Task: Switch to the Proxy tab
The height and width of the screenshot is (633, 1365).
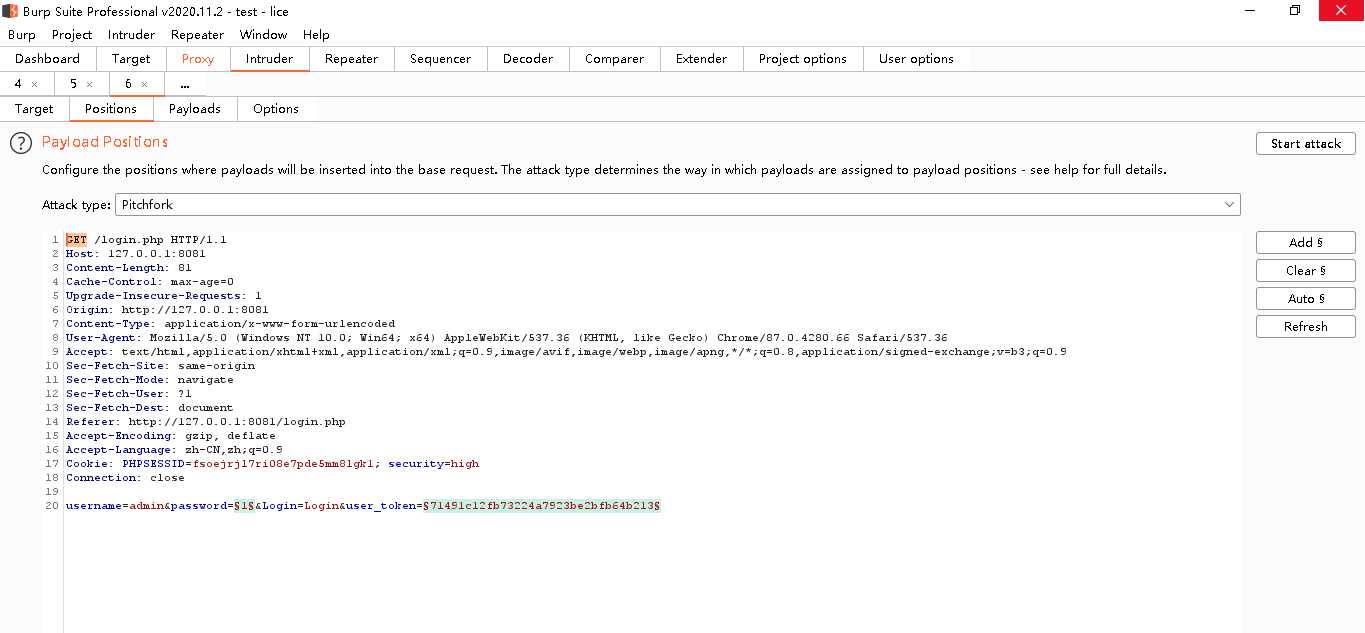Action: coord(198,59)
